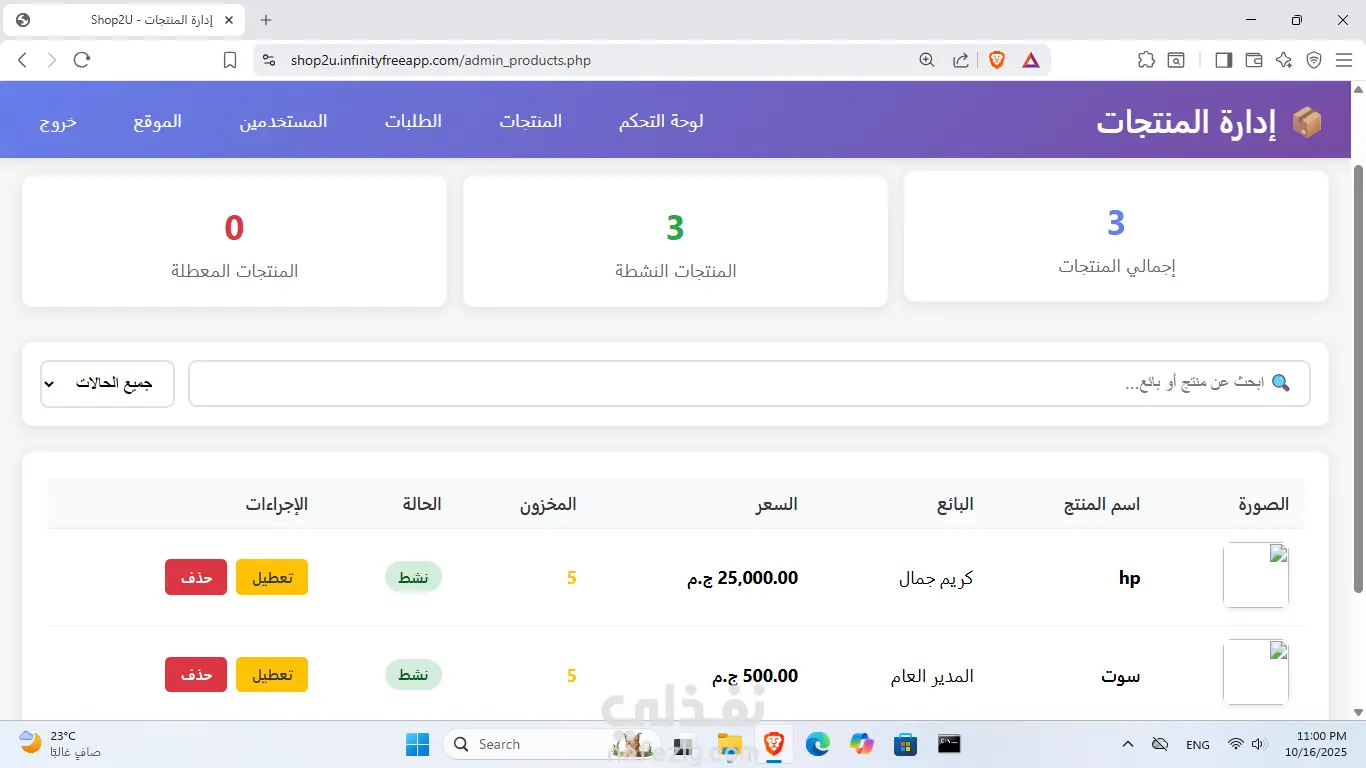1366x768 pixels.
Task: Open browser hamburger main menu
Action: click(x=1344, y=60)
